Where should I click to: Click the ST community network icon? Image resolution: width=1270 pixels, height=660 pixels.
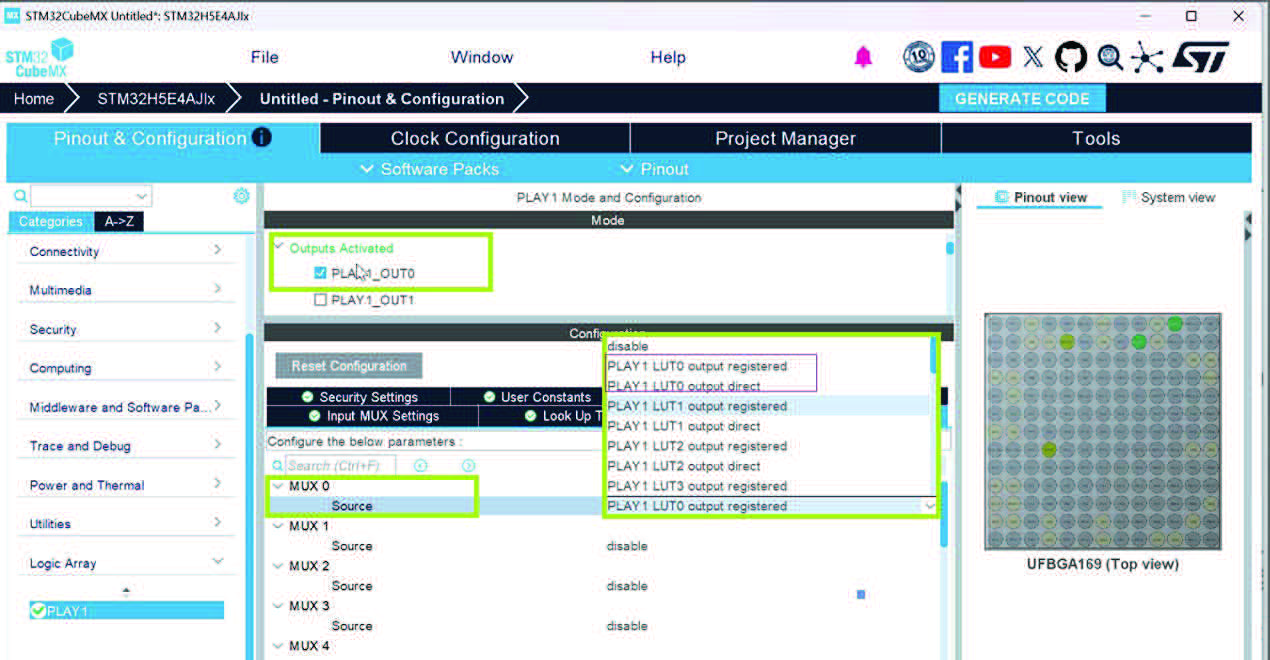[x=1147, y=57]
